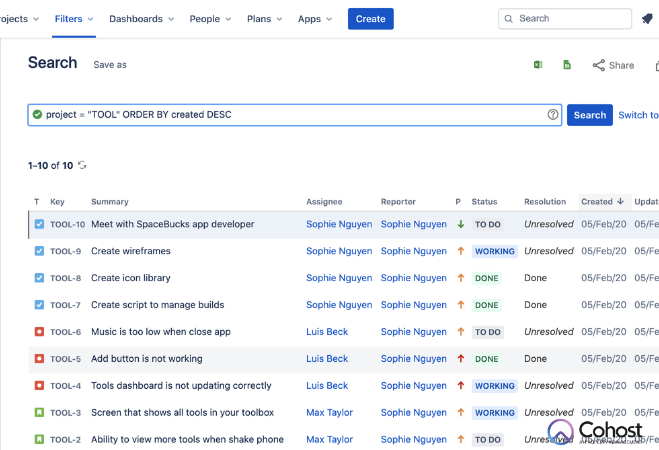This screenshot has height=450, width=659.
Task: Click the notifications bell icon
Action: 647,18
